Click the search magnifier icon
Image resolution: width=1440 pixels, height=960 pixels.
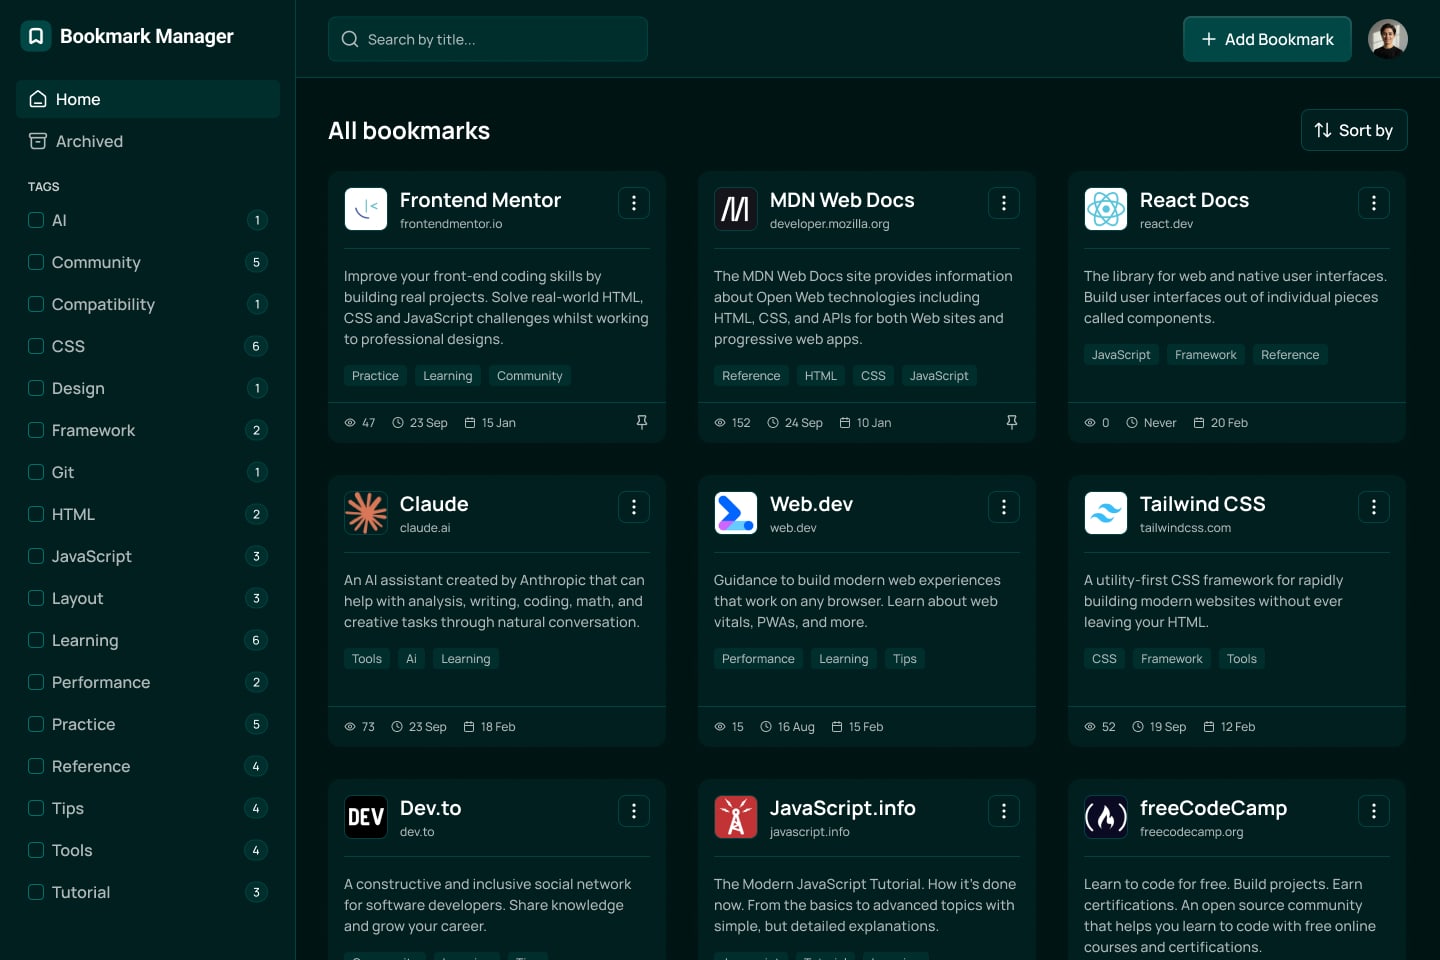(x=350, y=39)
